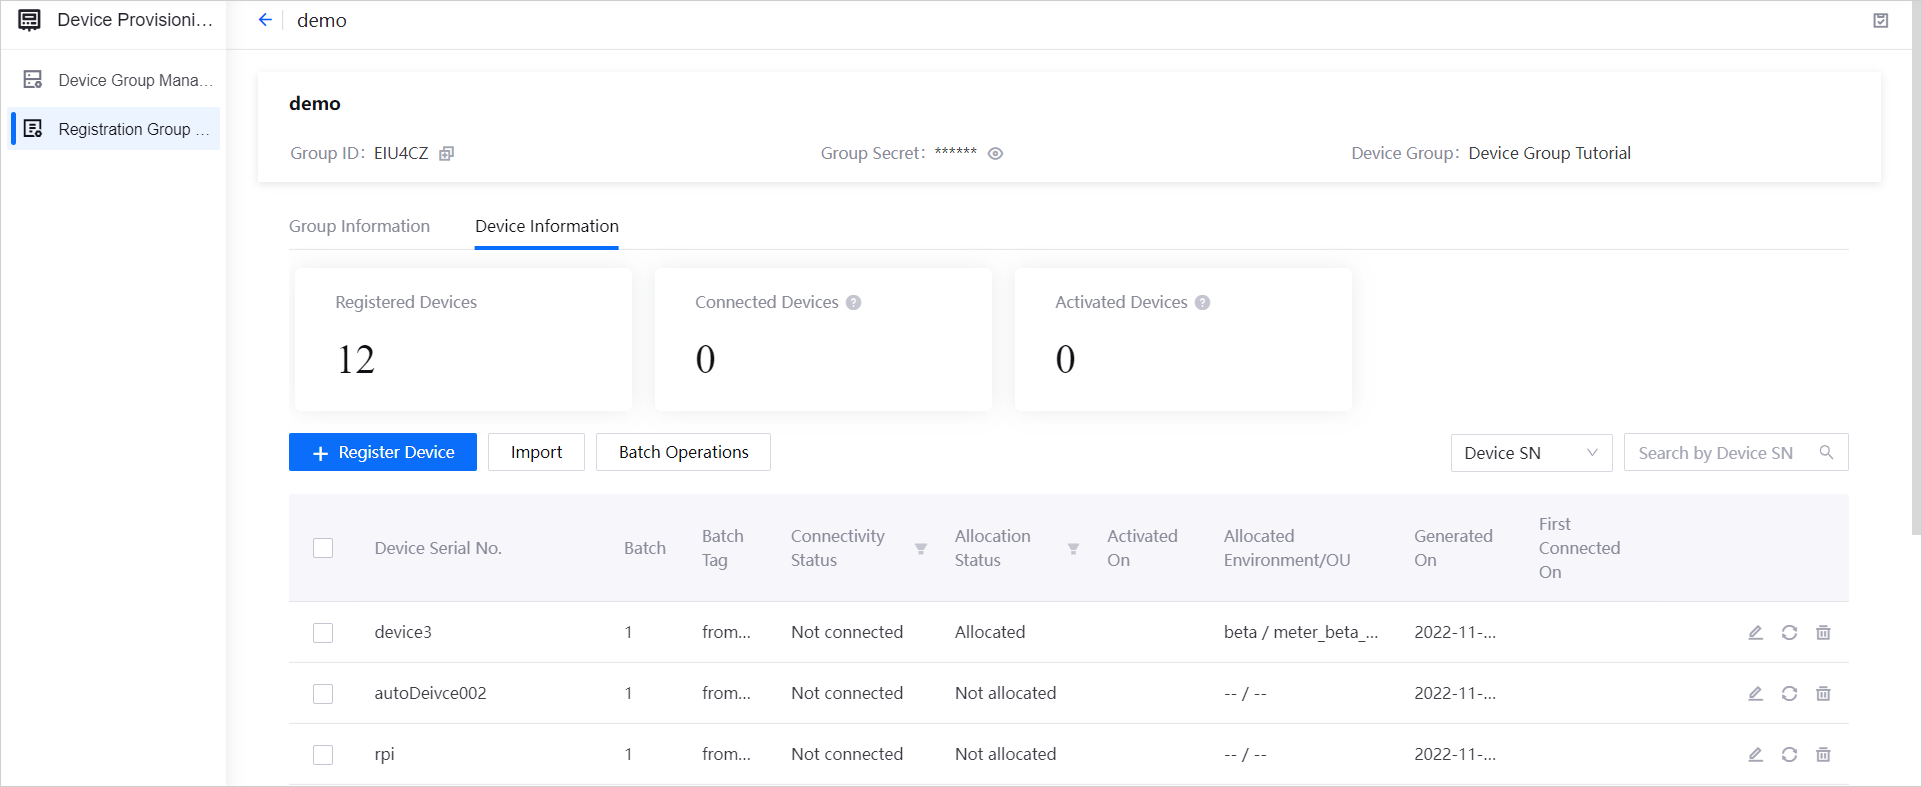Viewport: 1922px width, 787px height.
Task: Switch to the Group Information tab
Action: click(x=359, y=226)
